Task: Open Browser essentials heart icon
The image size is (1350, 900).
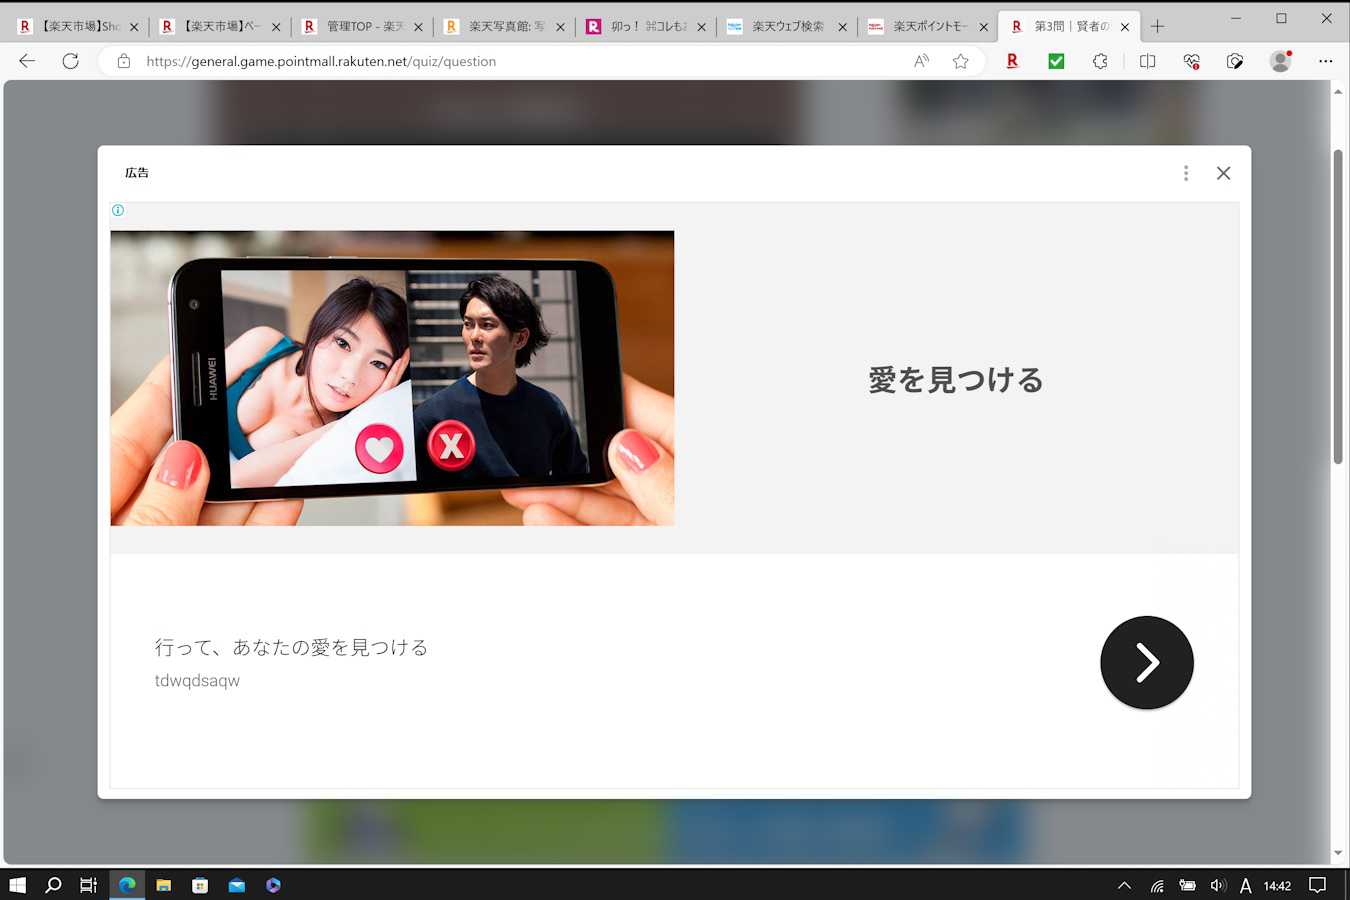Action: 1191,61
